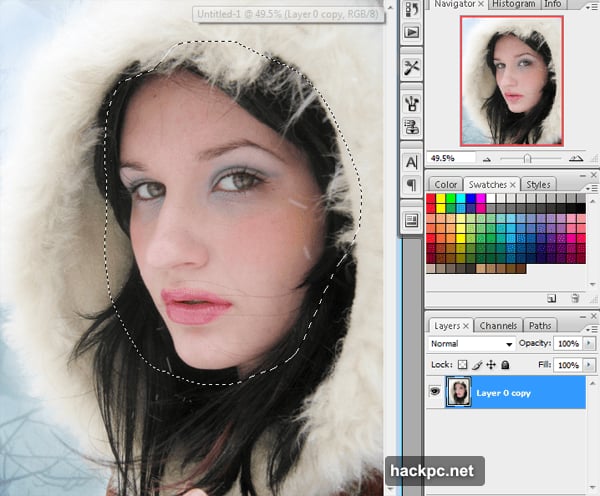Switch to the Styles tab

(x=538, y=184)
